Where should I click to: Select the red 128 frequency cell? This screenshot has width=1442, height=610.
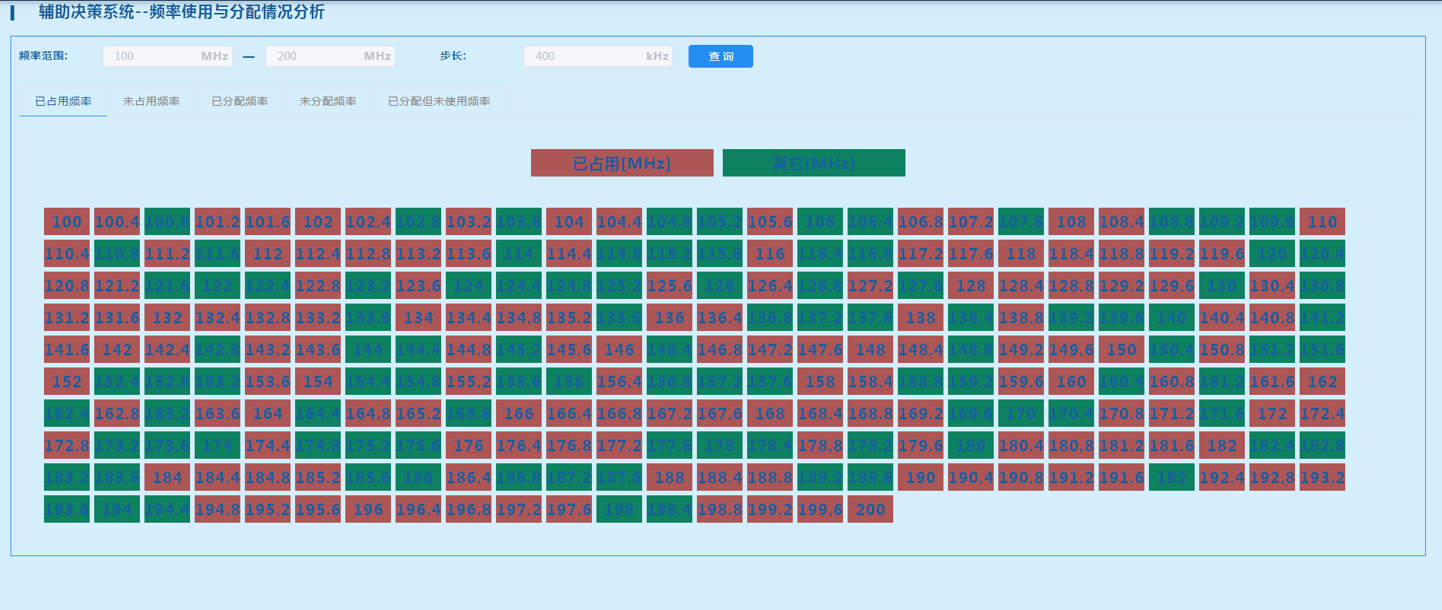click(x=971, y=286)
